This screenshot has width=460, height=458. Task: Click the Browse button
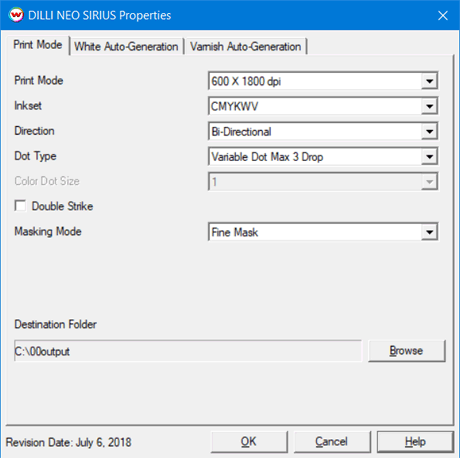click(x=406, y=351)
